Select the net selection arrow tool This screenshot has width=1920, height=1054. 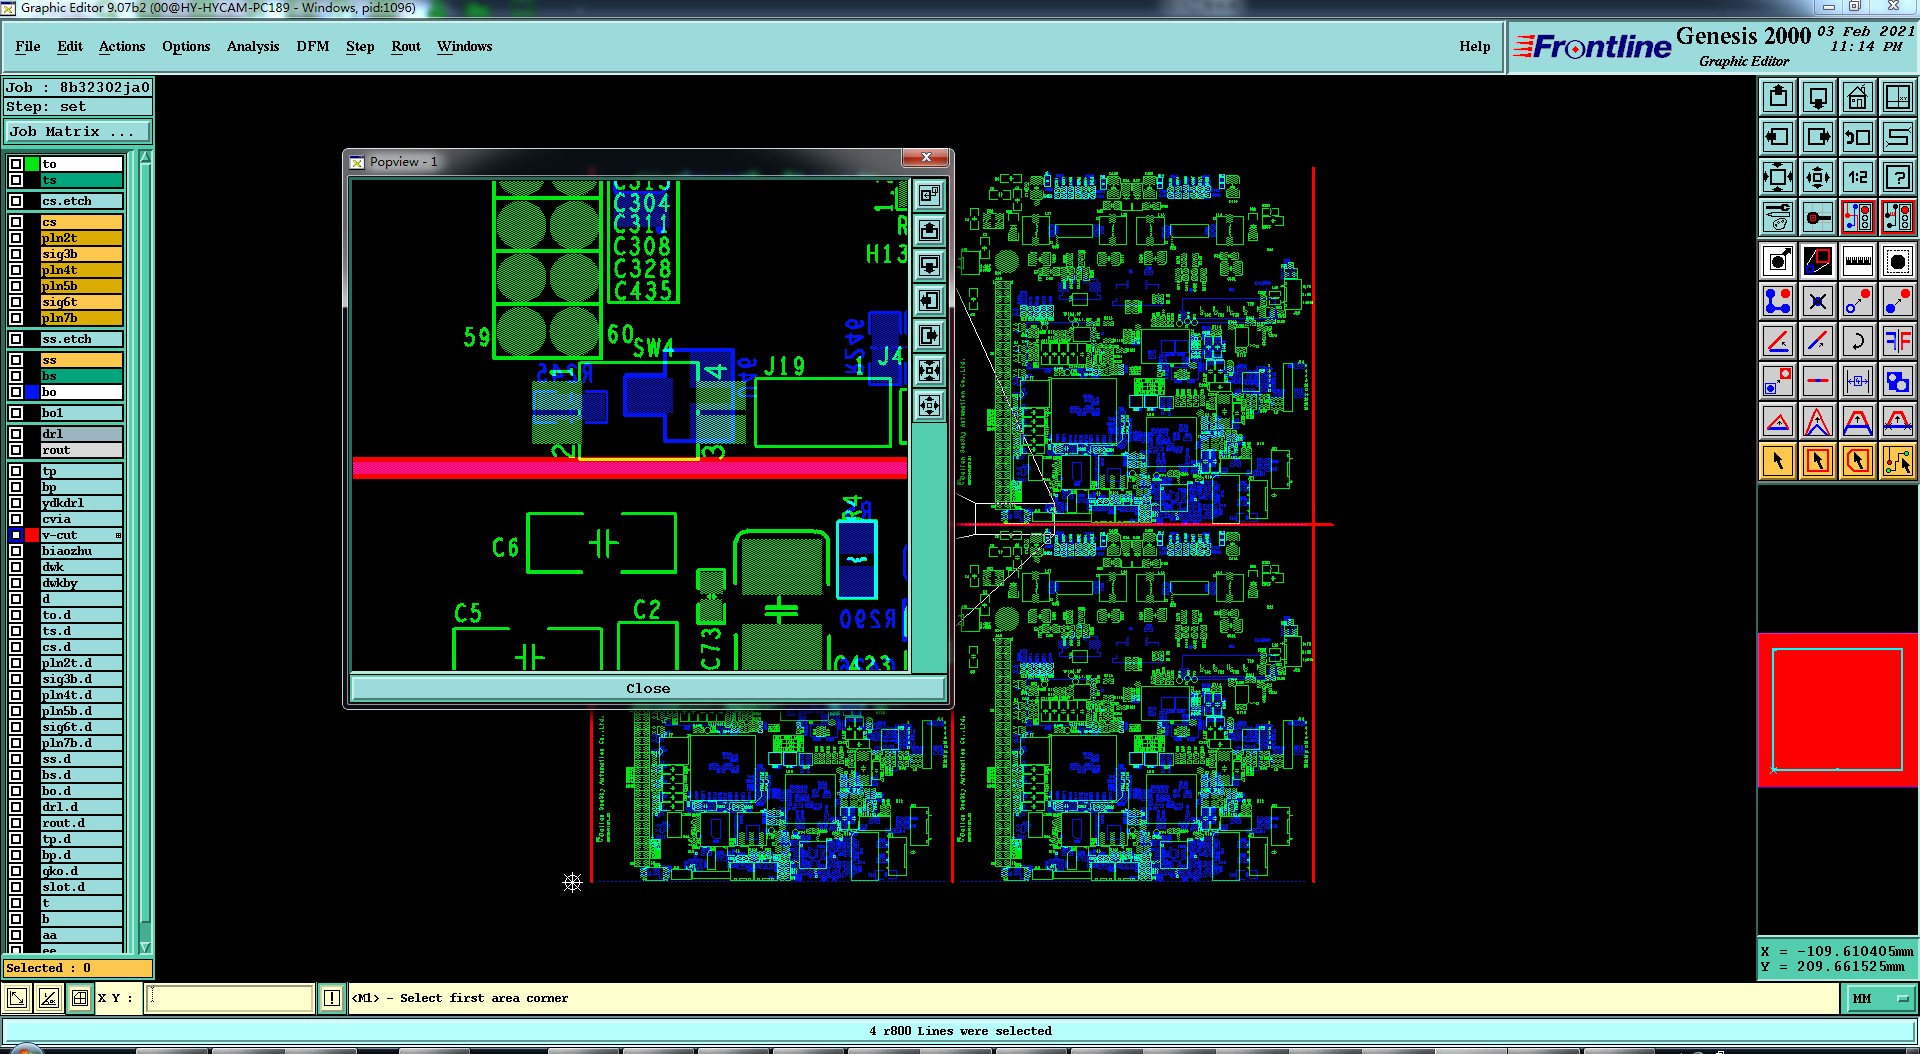(1897, 461)
